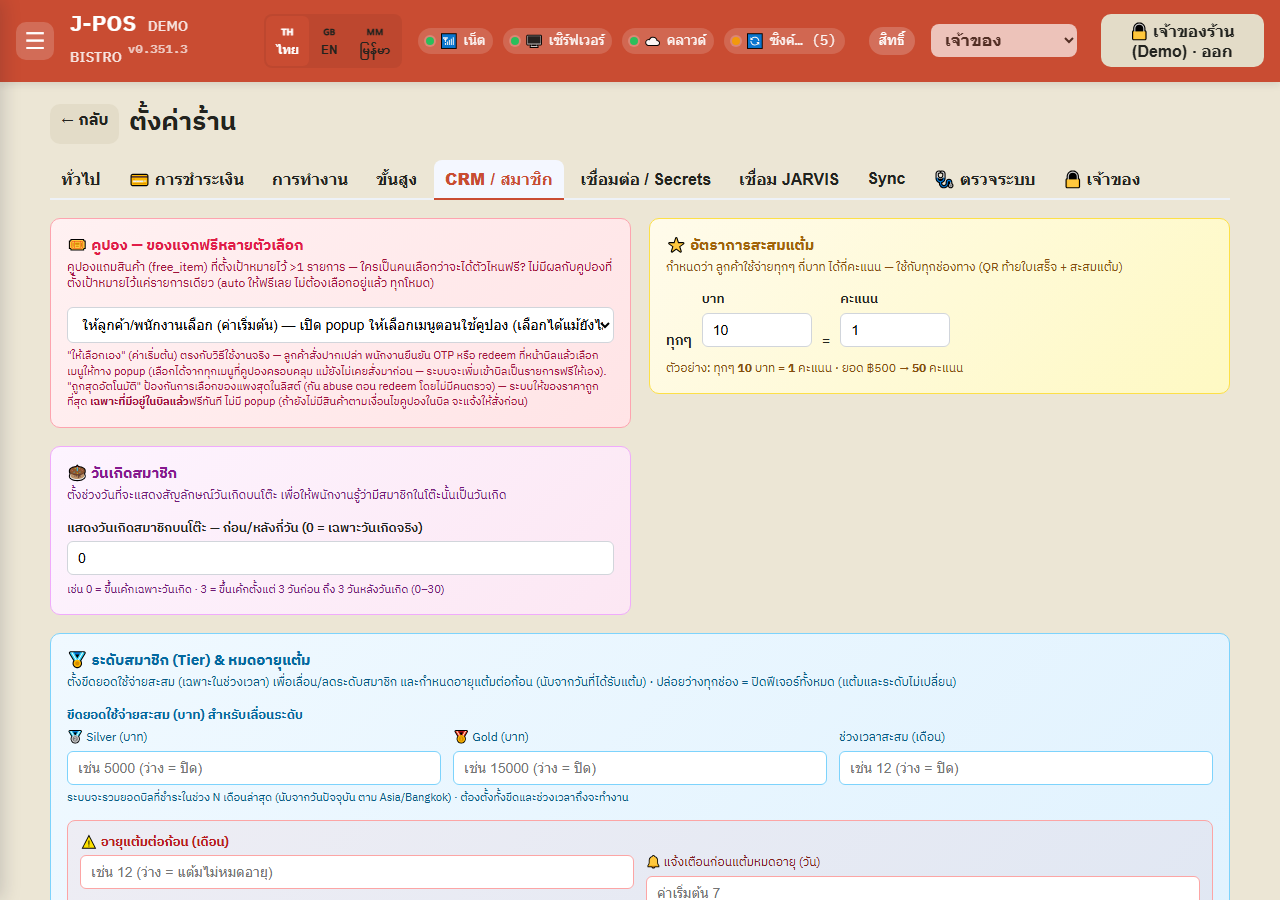The height and width of the screenshot is (900, 1280).
Task: Click the cloud status indicator คลาวด์
Action: click(667, 41)
